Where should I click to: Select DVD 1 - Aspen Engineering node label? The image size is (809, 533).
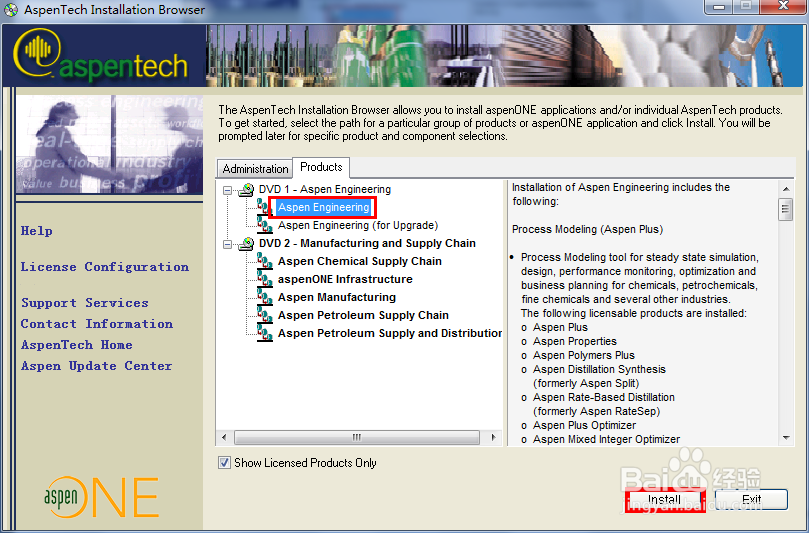(325, 189)
